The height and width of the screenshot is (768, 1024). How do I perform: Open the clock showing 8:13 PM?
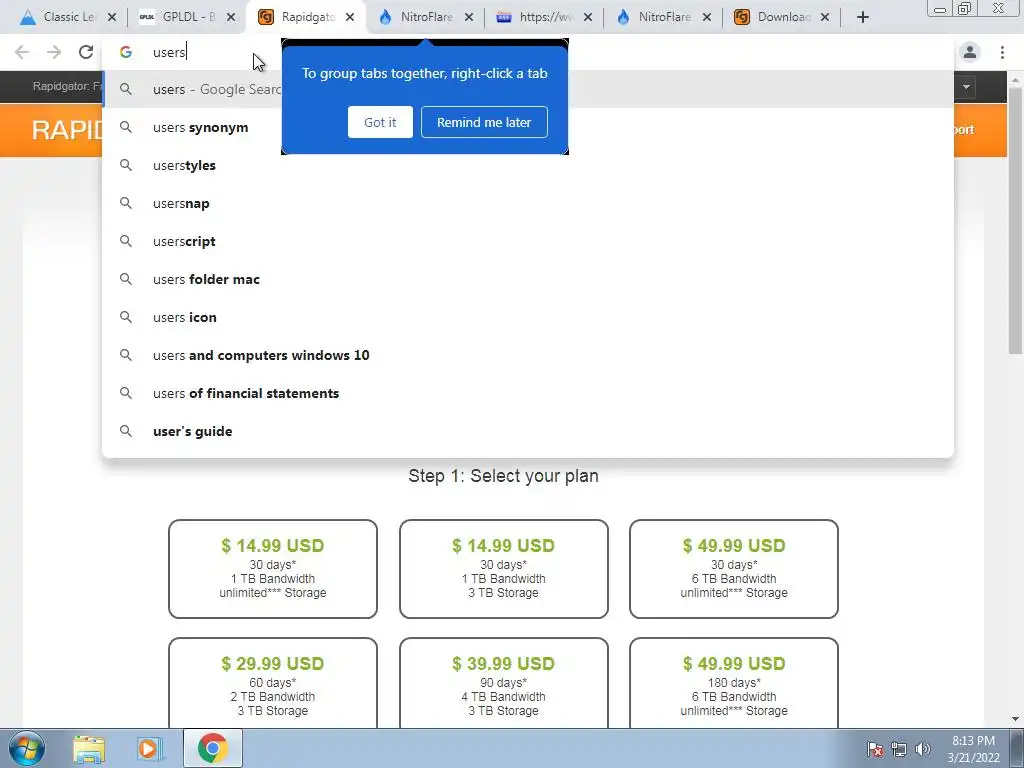pyautogui.click(x=973, y=749)
